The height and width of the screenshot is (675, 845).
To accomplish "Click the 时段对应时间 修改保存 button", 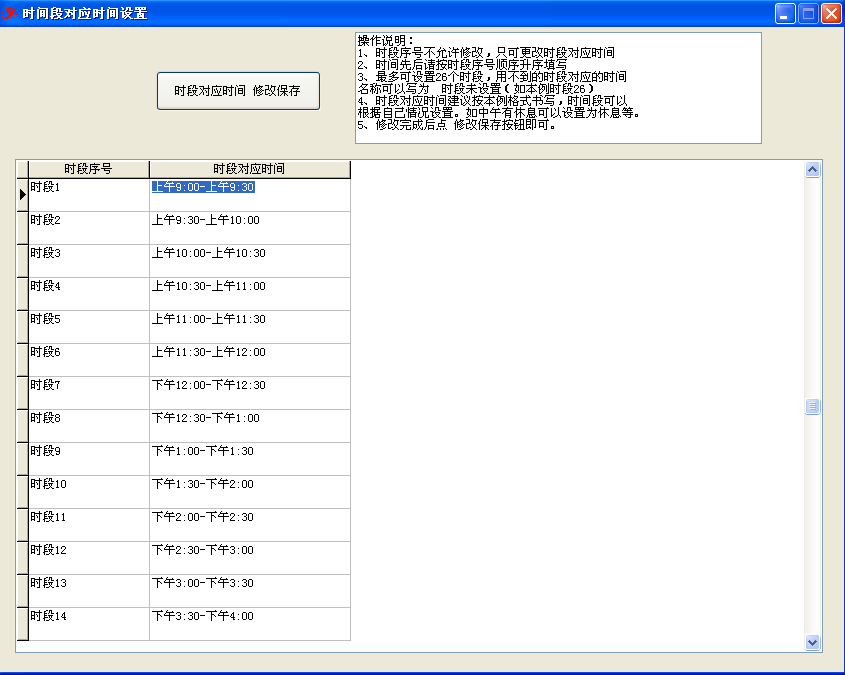I will (x=238, y=91).
